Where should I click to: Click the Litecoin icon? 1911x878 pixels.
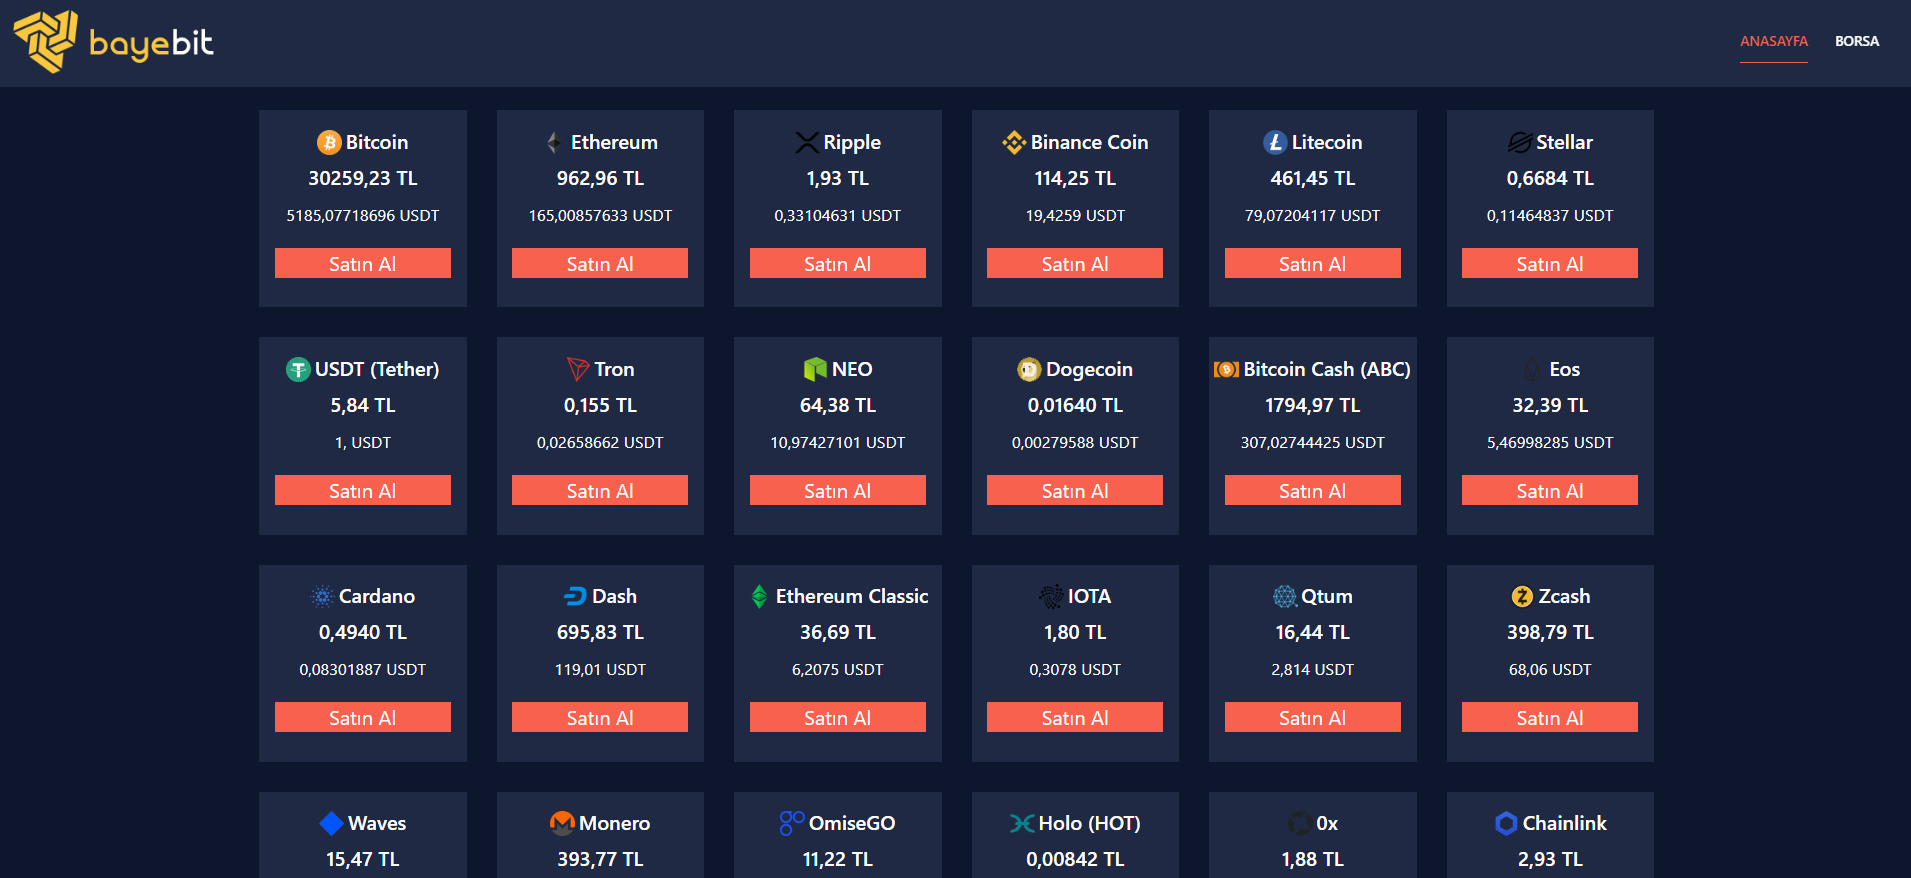pyautogui.click(x=1275, y=143)
